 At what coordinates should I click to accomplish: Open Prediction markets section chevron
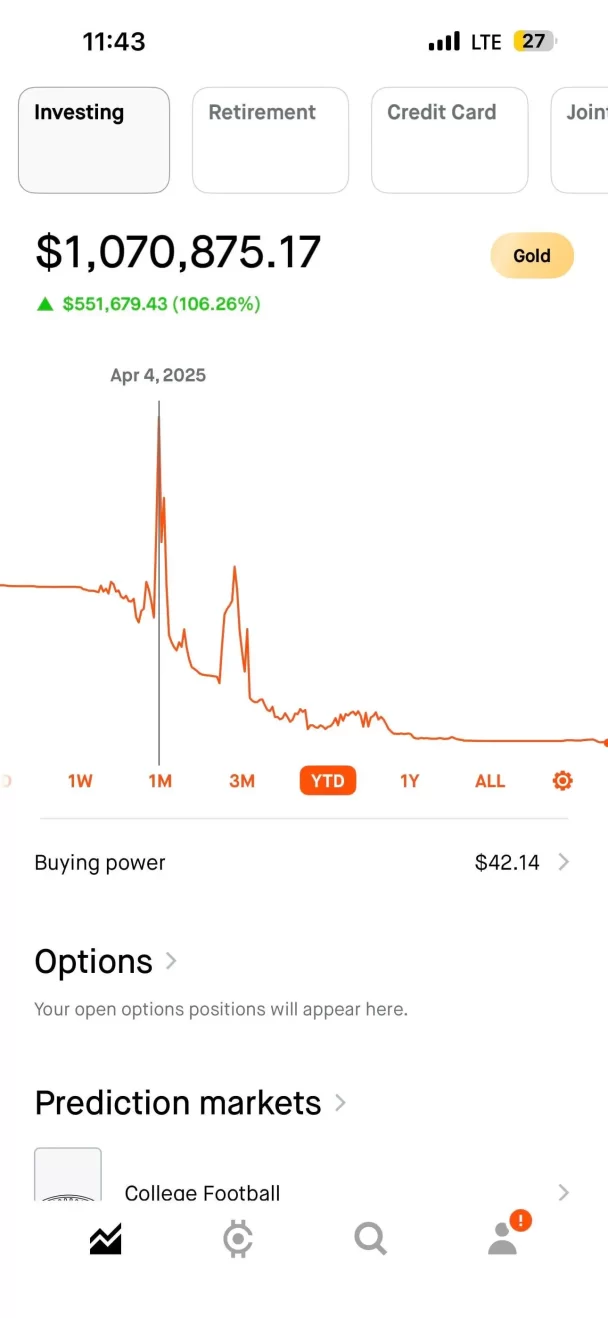tap(340, 1103)
